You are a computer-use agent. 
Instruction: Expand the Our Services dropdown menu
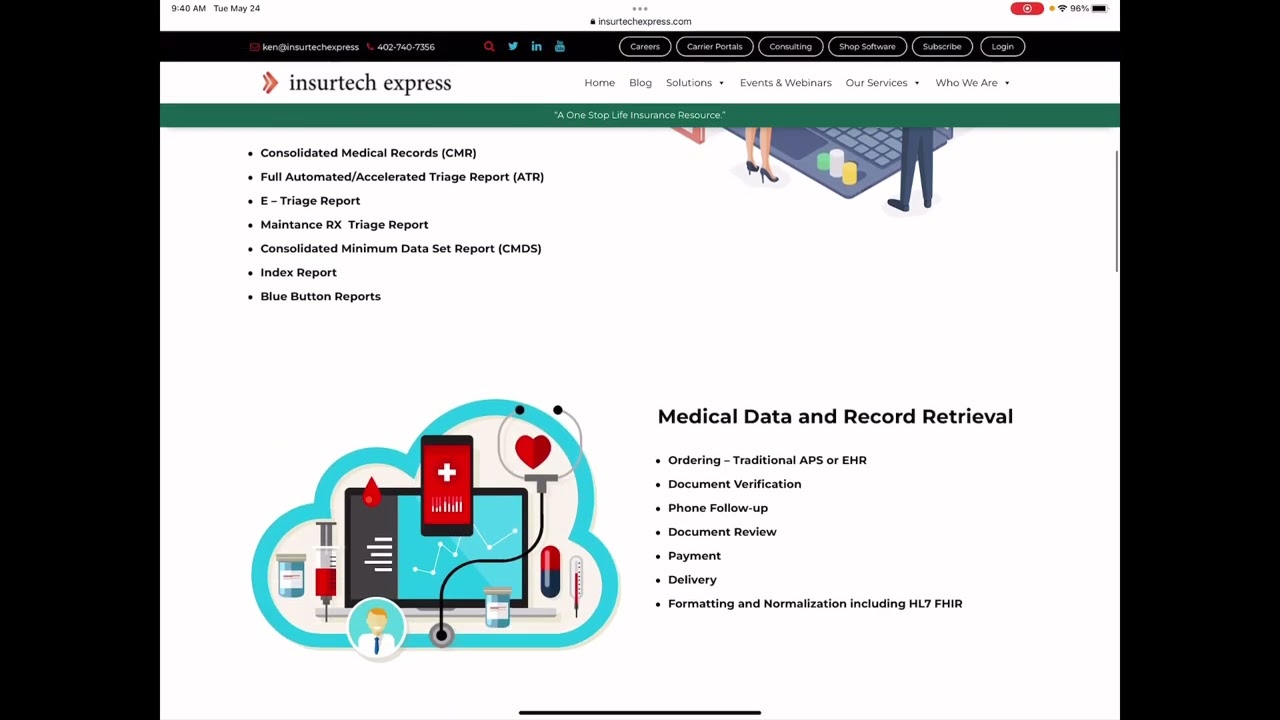(x=883, y=83)
